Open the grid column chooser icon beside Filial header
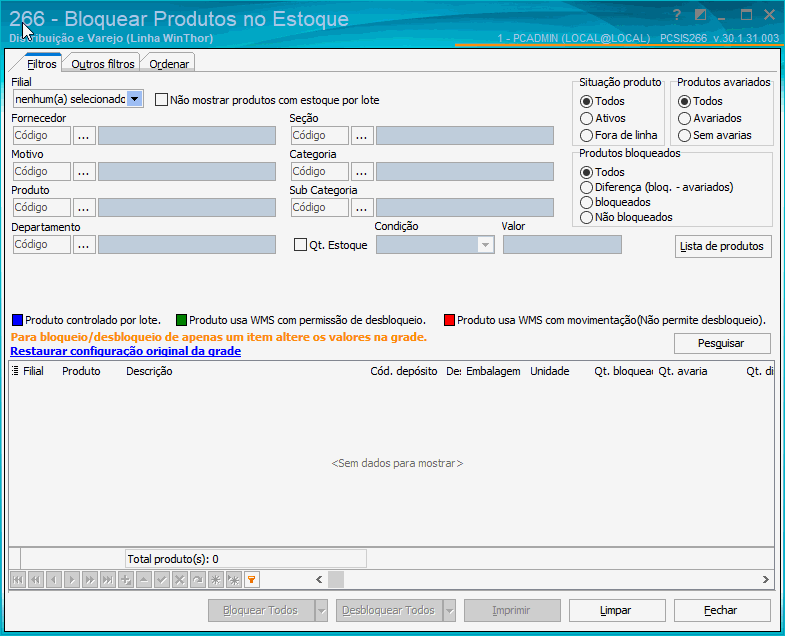The width and height of the screenshot is (785, 636). (15, 371)
